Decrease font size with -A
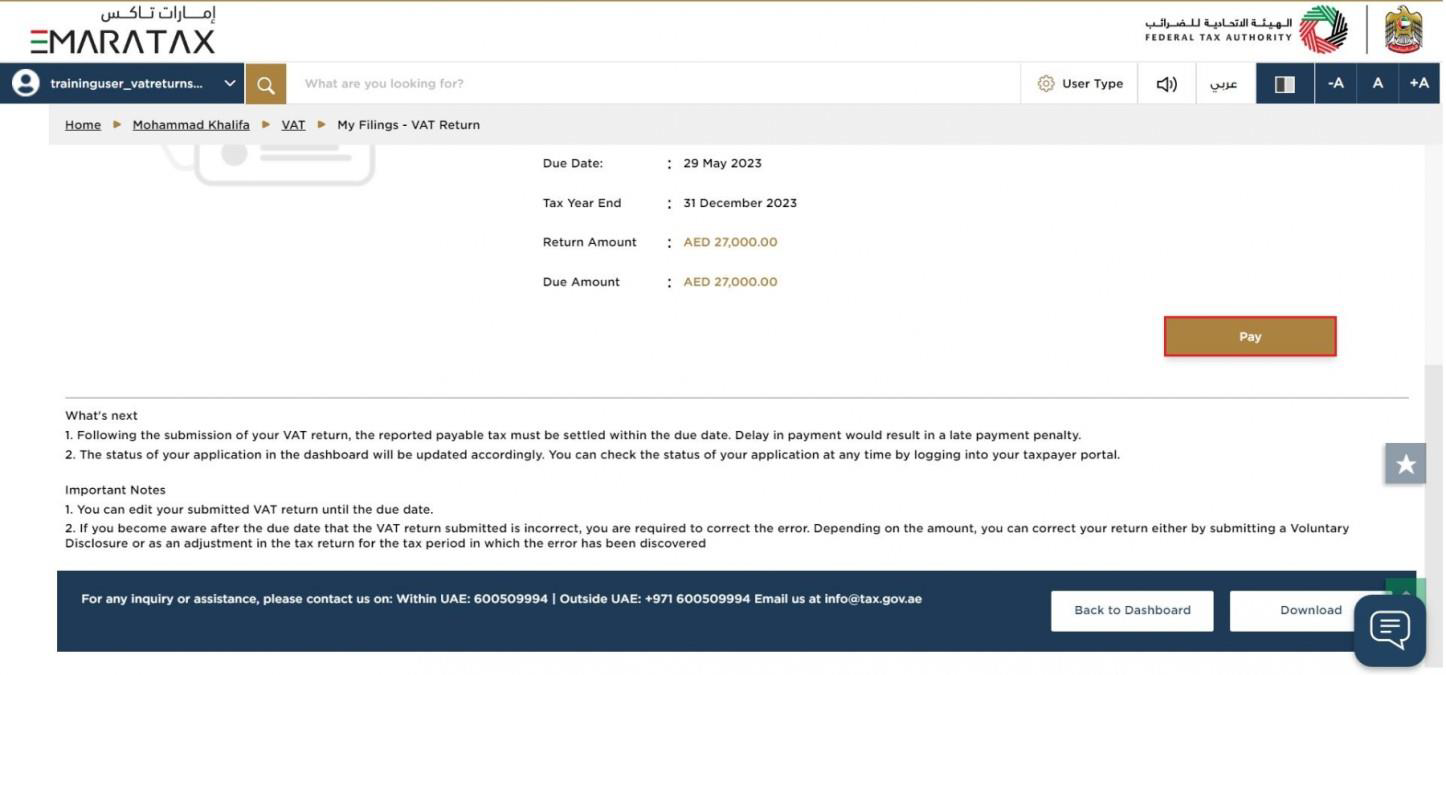1446x801 pixels. (1336, 84)
